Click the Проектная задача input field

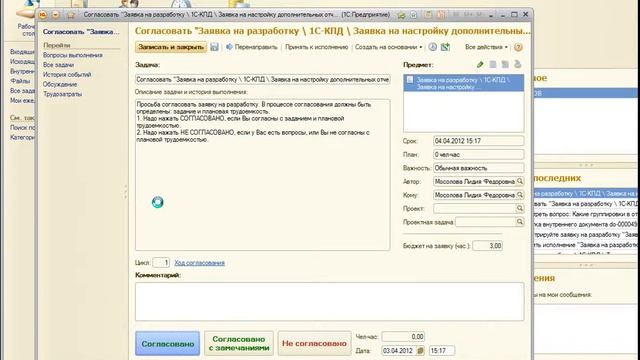tap(486, 222)
